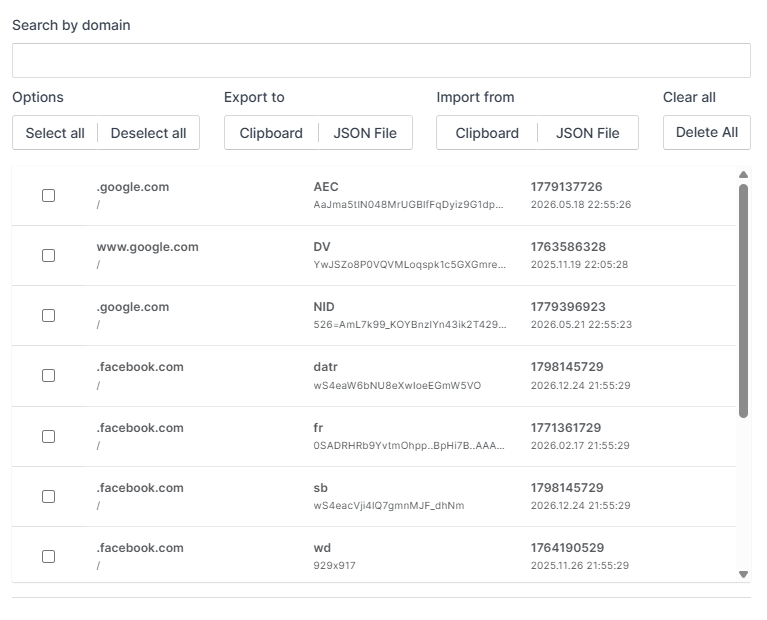Click the Deselect all button
This screenshot has width=767, height=620.
[149, 133]
